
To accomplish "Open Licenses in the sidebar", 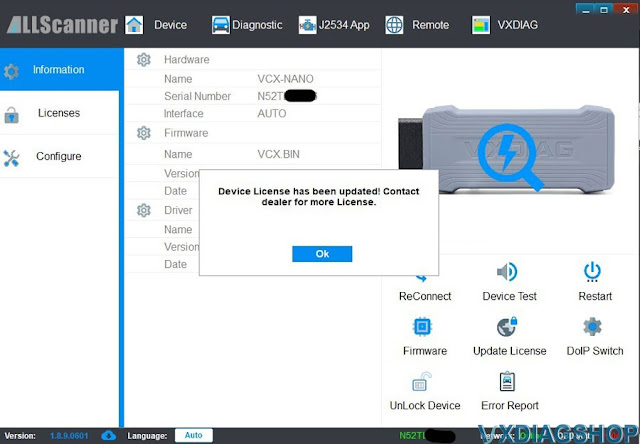I will coord(60,113).
